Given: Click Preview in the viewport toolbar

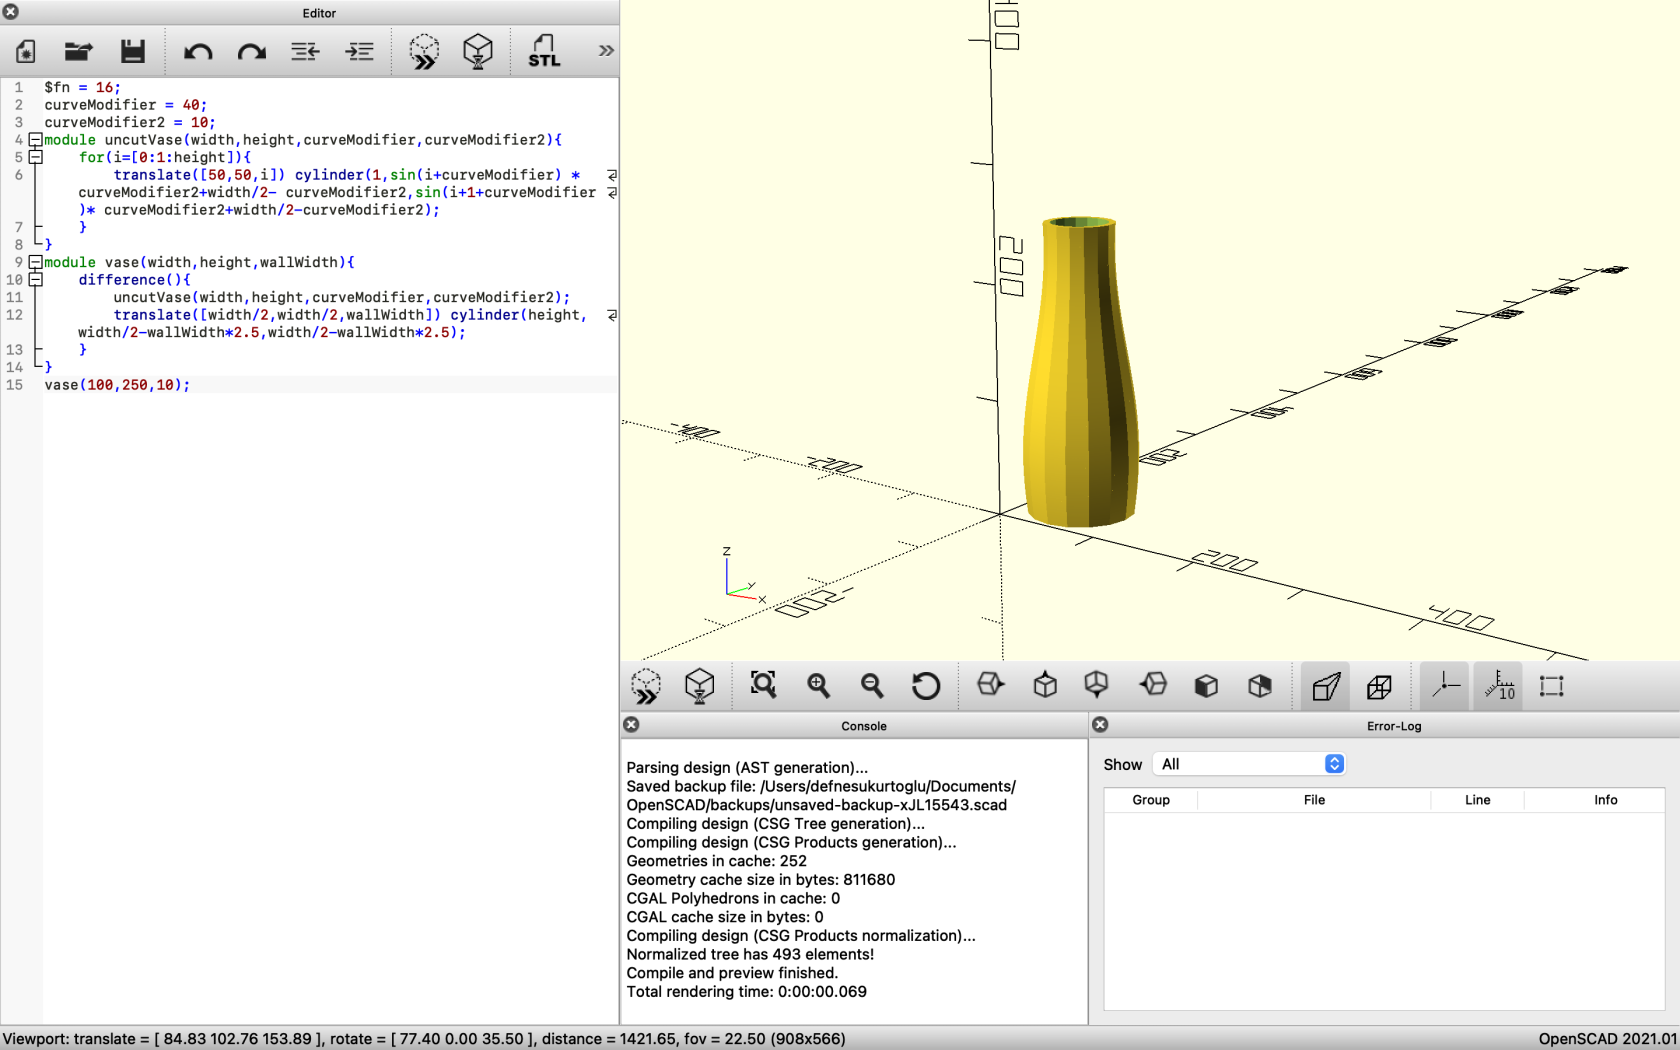Looking at the screenshot, I should (x=646, y=686).
